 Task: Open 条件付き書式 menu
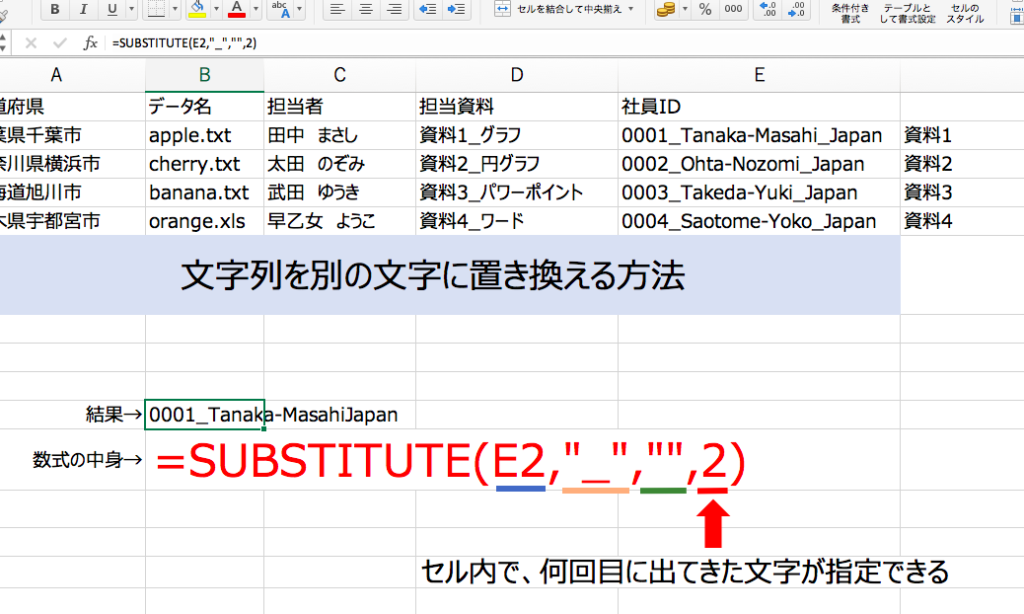pyautogui.click(x=850, y=13)
